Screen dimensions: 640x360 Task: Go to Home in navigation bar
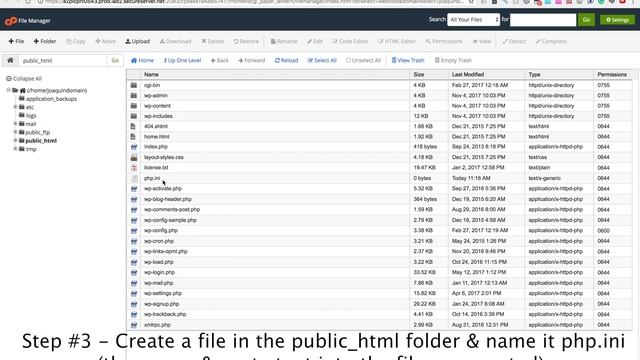point(142,60)
